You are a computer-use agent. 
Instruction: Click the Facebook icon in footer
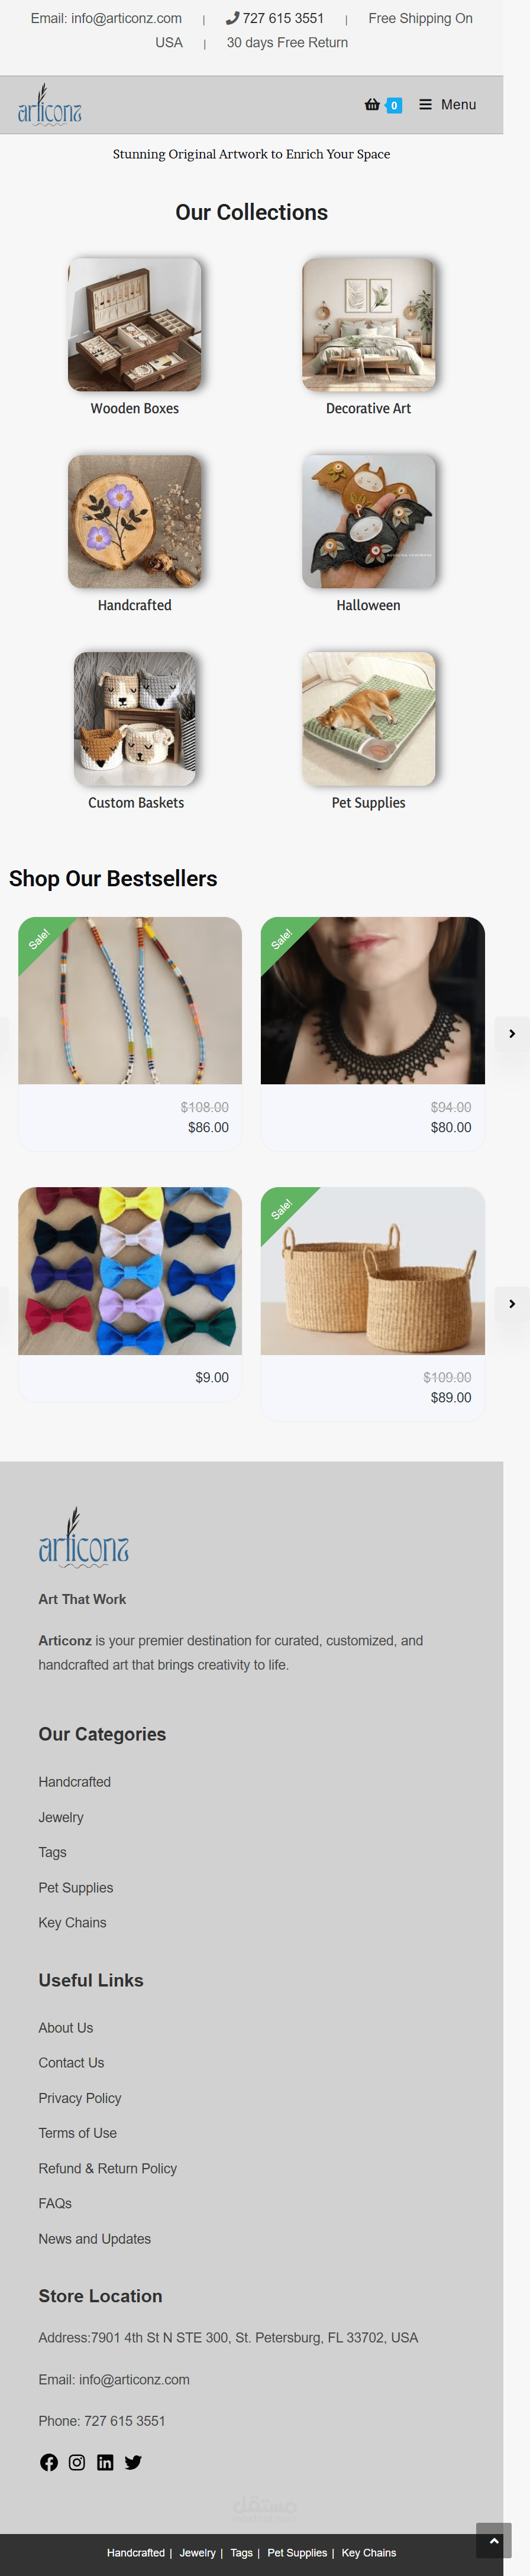49,2461
